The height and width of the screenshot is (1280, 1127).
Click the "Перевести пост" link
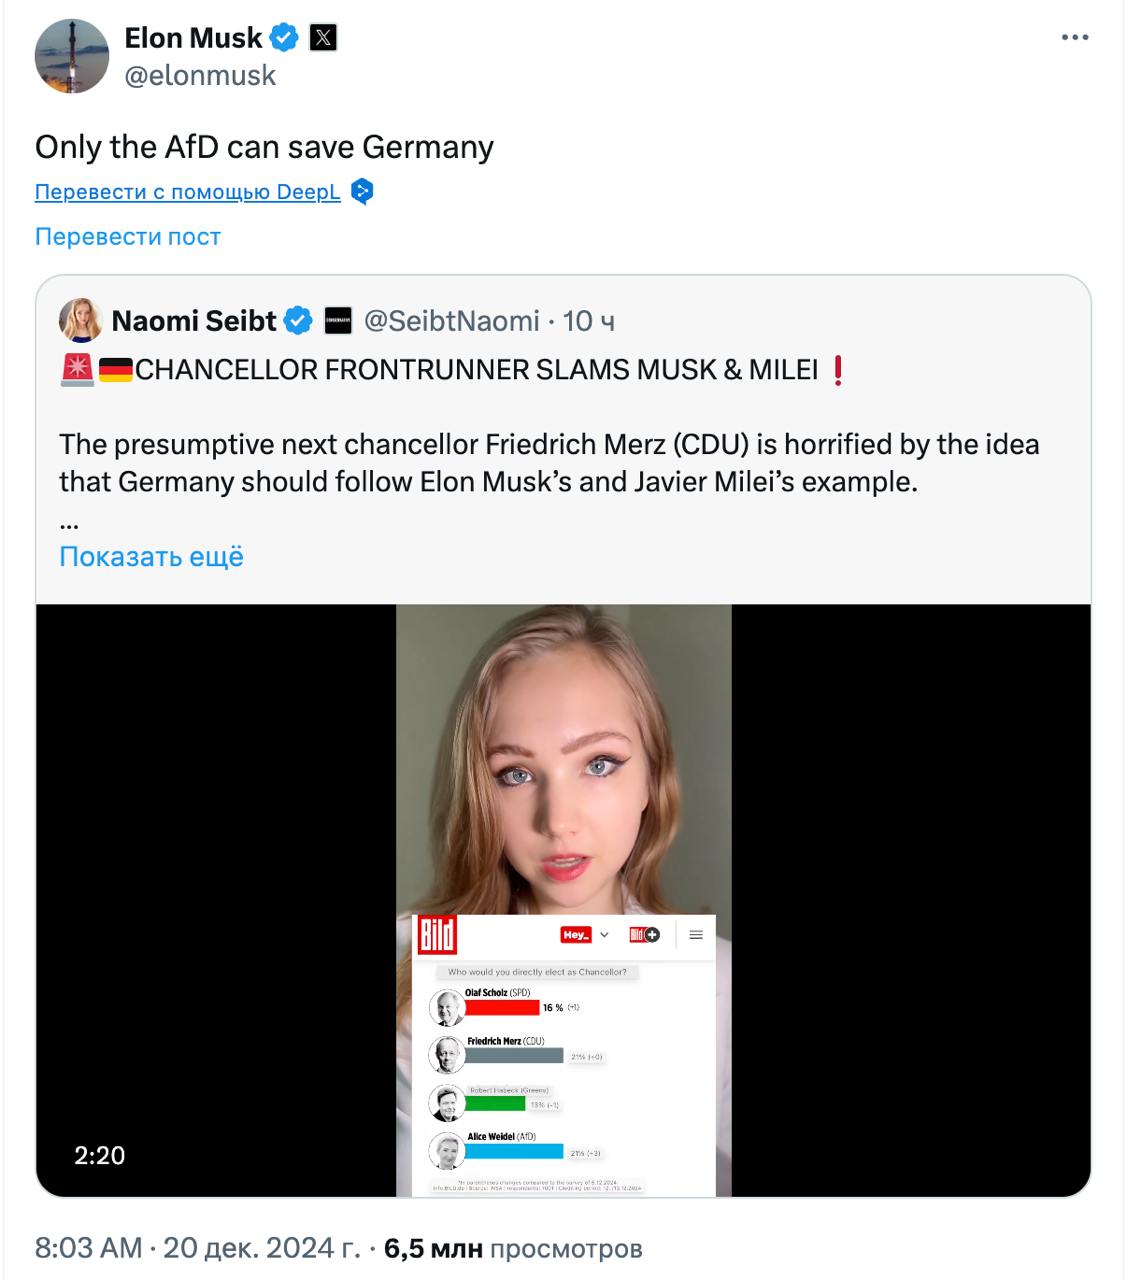tap(127, 236)
